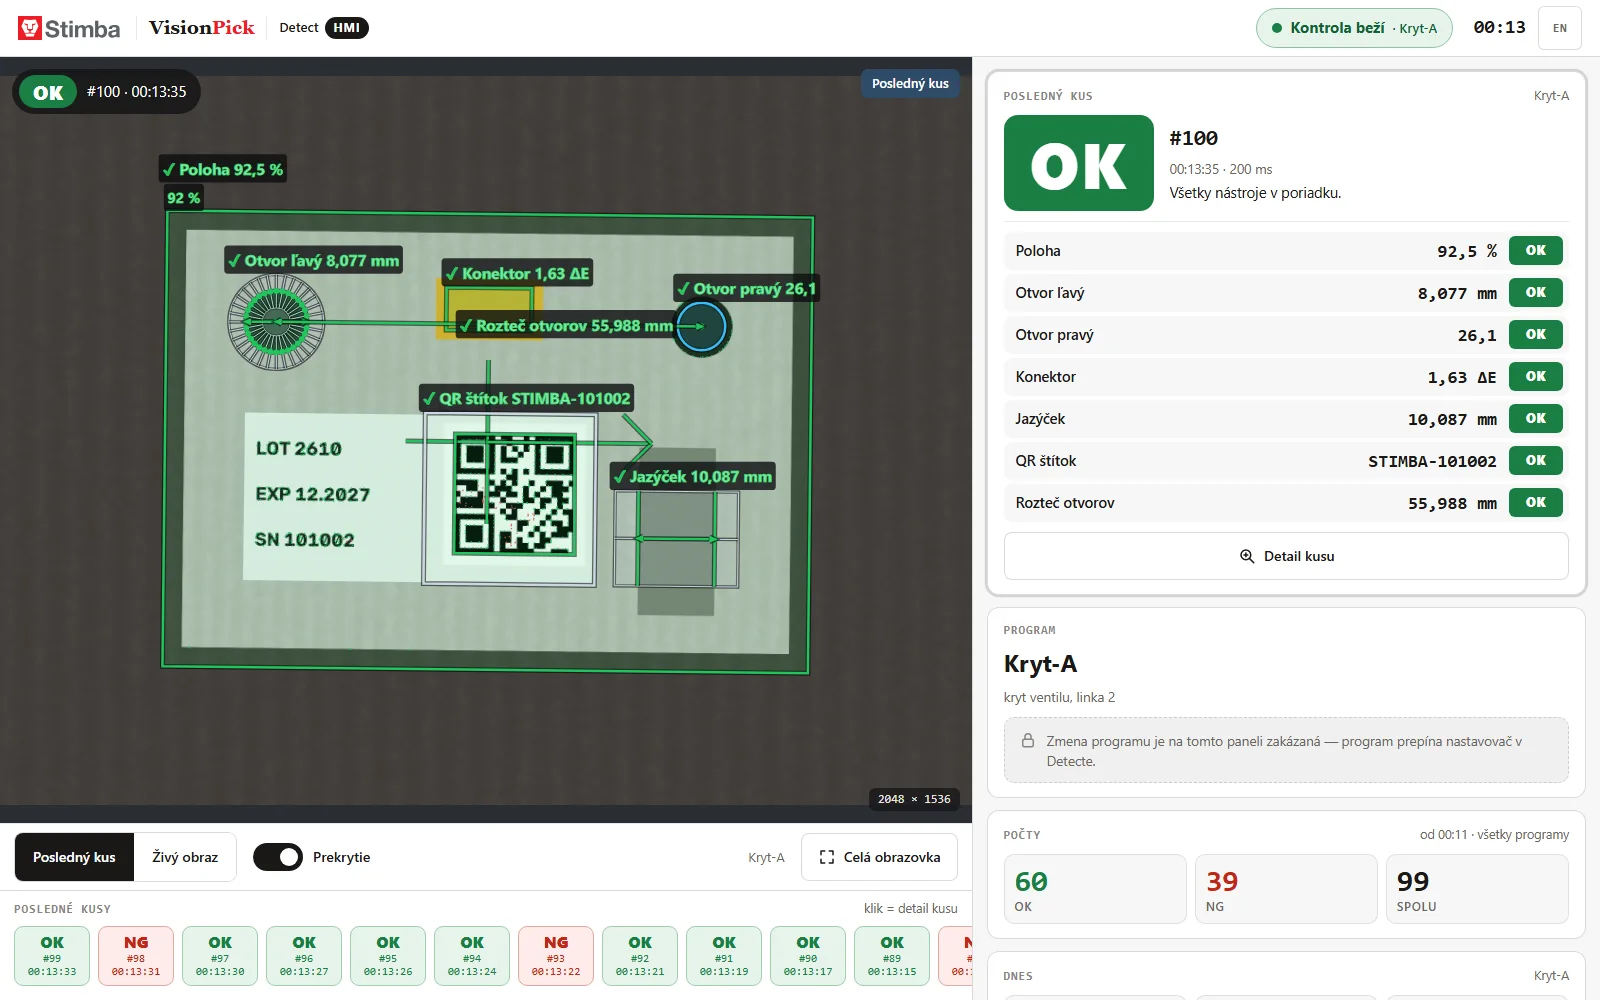The height and width of the screenshot is (1000, 1600).
Task: Open recent piece #91 OK card
Action: (x=724, y=956)
